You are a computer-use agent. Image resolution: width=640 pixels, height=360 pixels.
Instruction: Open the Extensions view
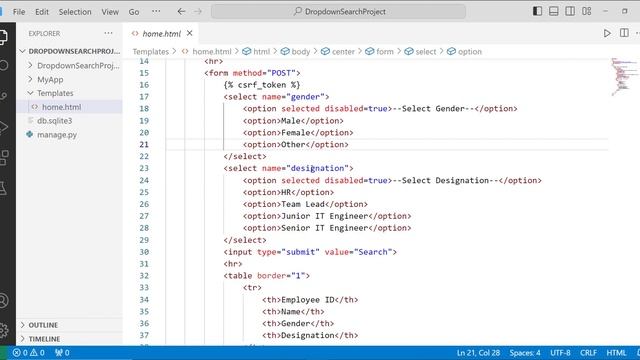3,158
